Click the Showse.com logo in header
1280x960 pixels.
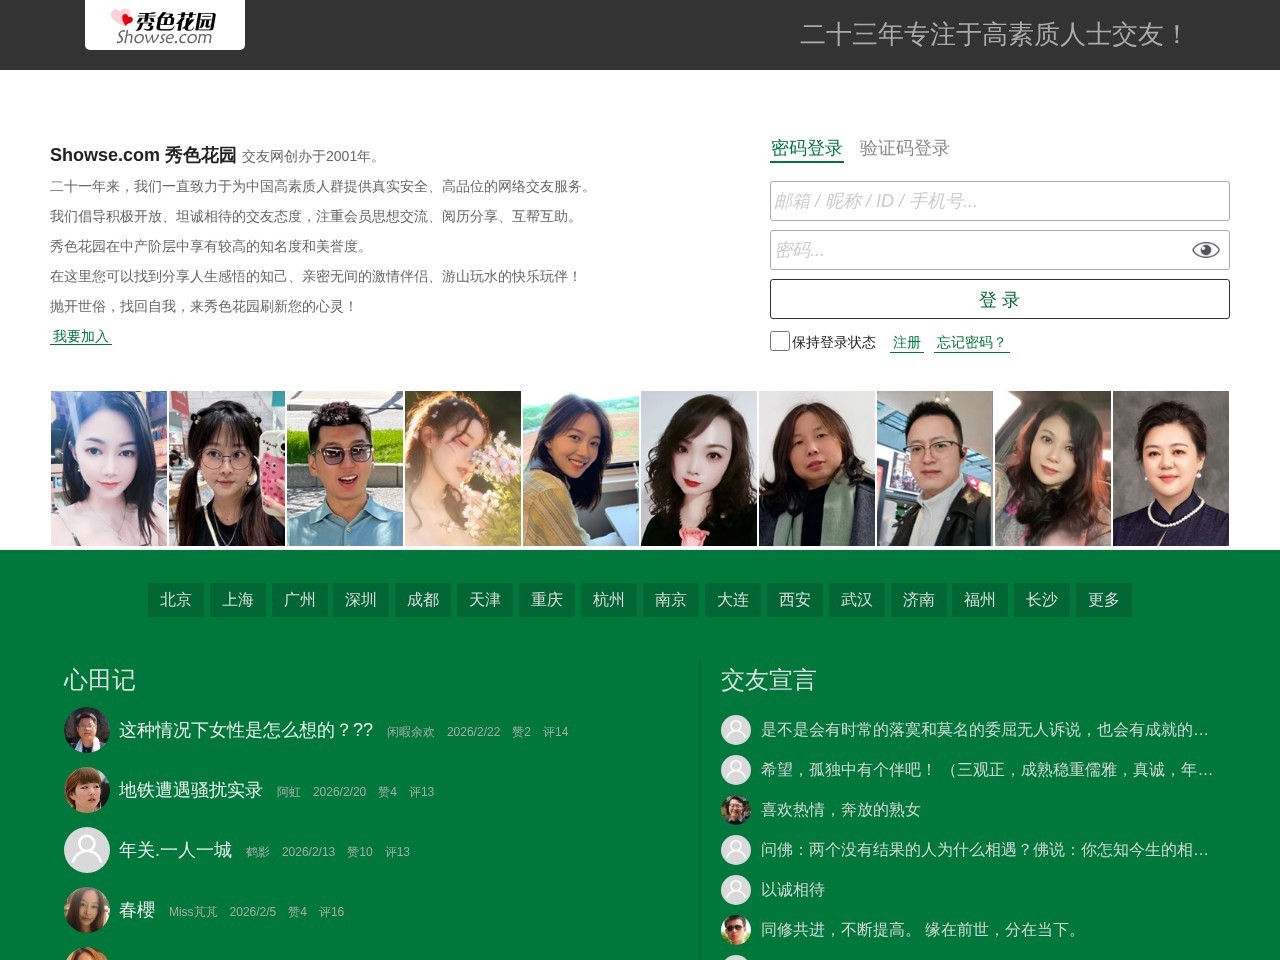click(x=165, y=26)
